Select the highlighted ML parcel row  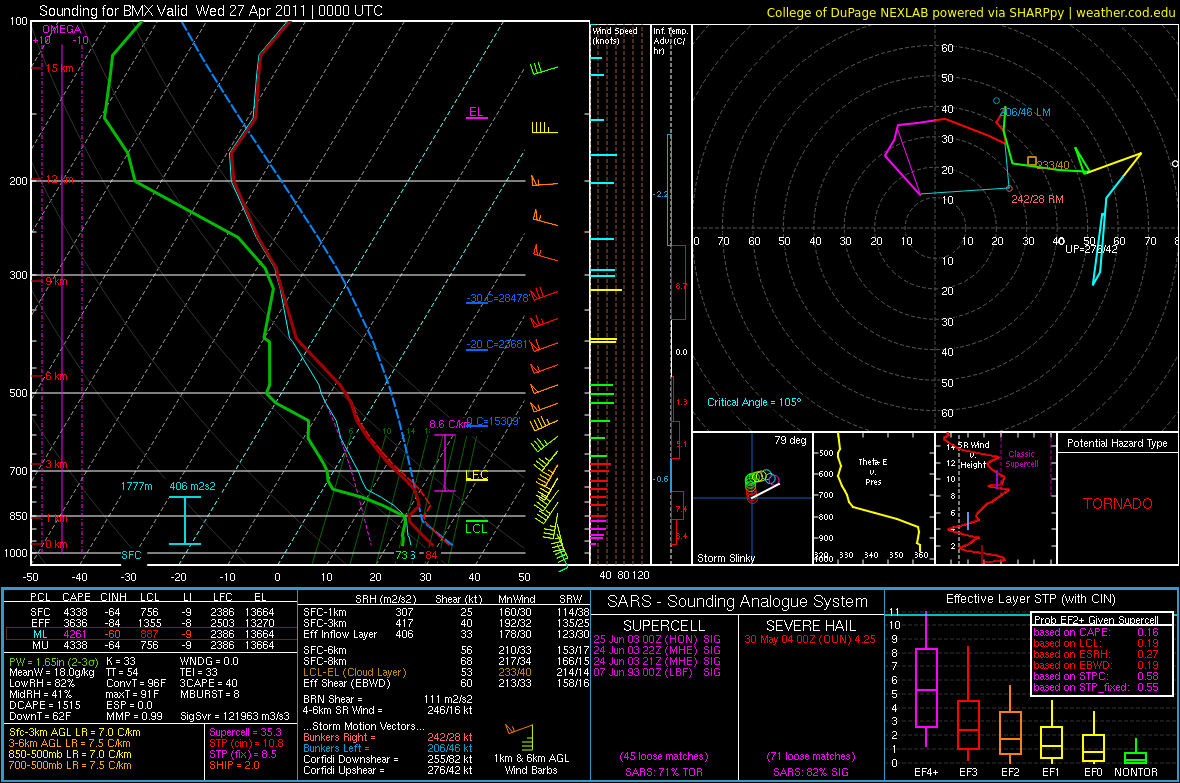click(x=152, y=634)
